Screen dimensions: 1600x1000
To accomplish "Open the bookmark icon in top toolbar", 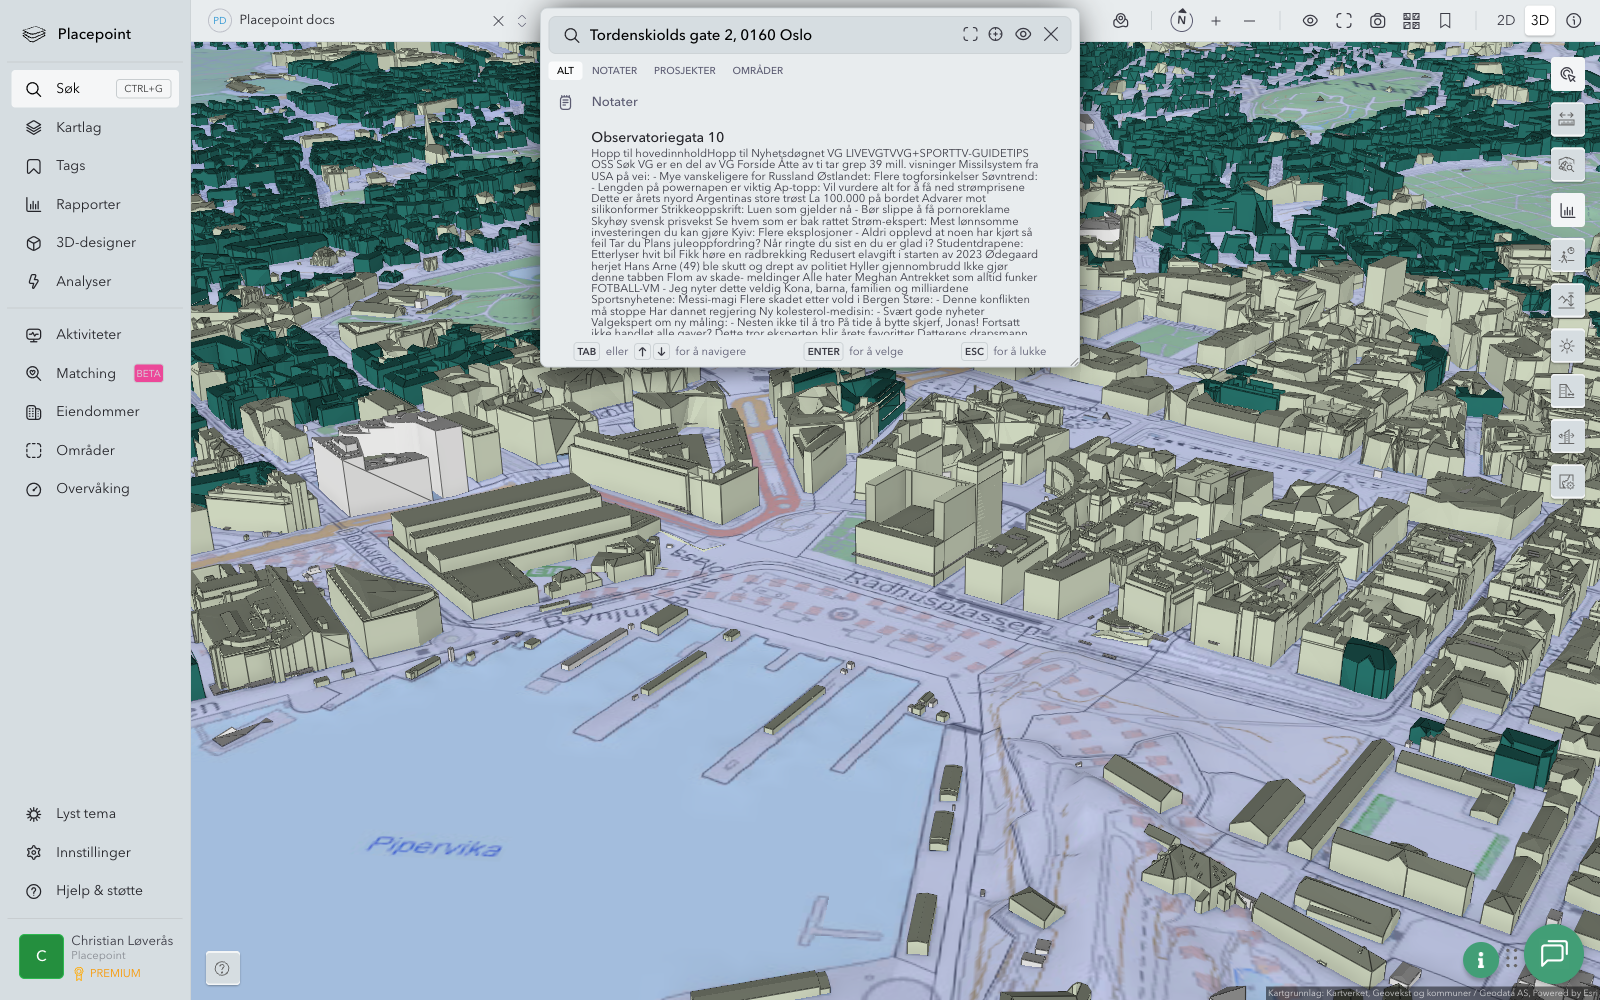I will (1445, 20).
